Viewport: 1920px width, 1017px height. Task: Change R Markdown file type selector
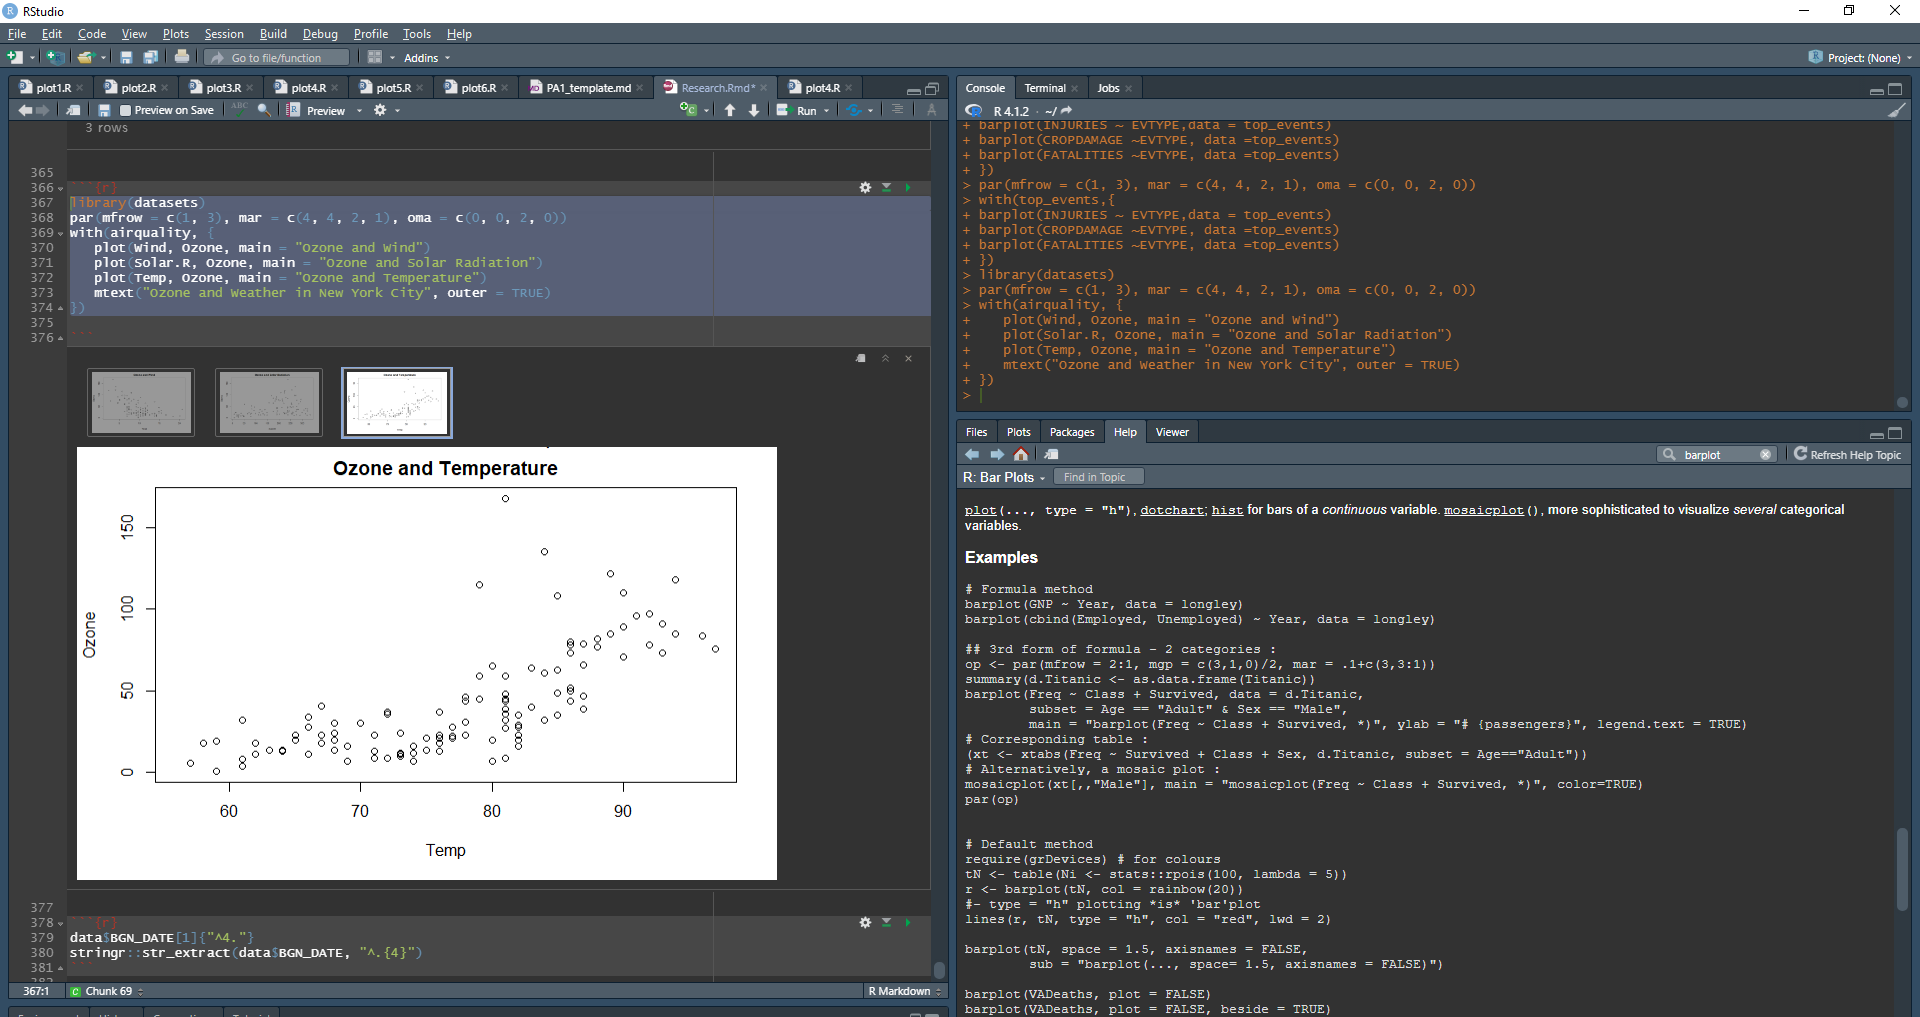[x=904, y=991]
